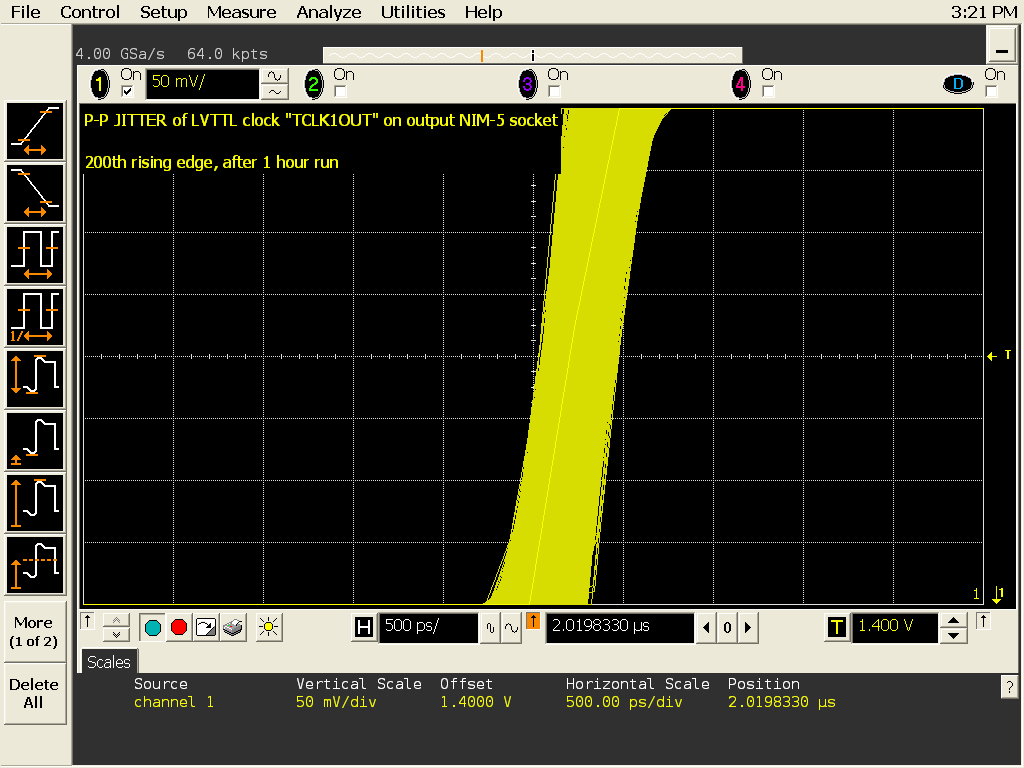Click the red Stop acquisition button
Viewport: 1024px width, 768px height.
click(x=179, y=628)
